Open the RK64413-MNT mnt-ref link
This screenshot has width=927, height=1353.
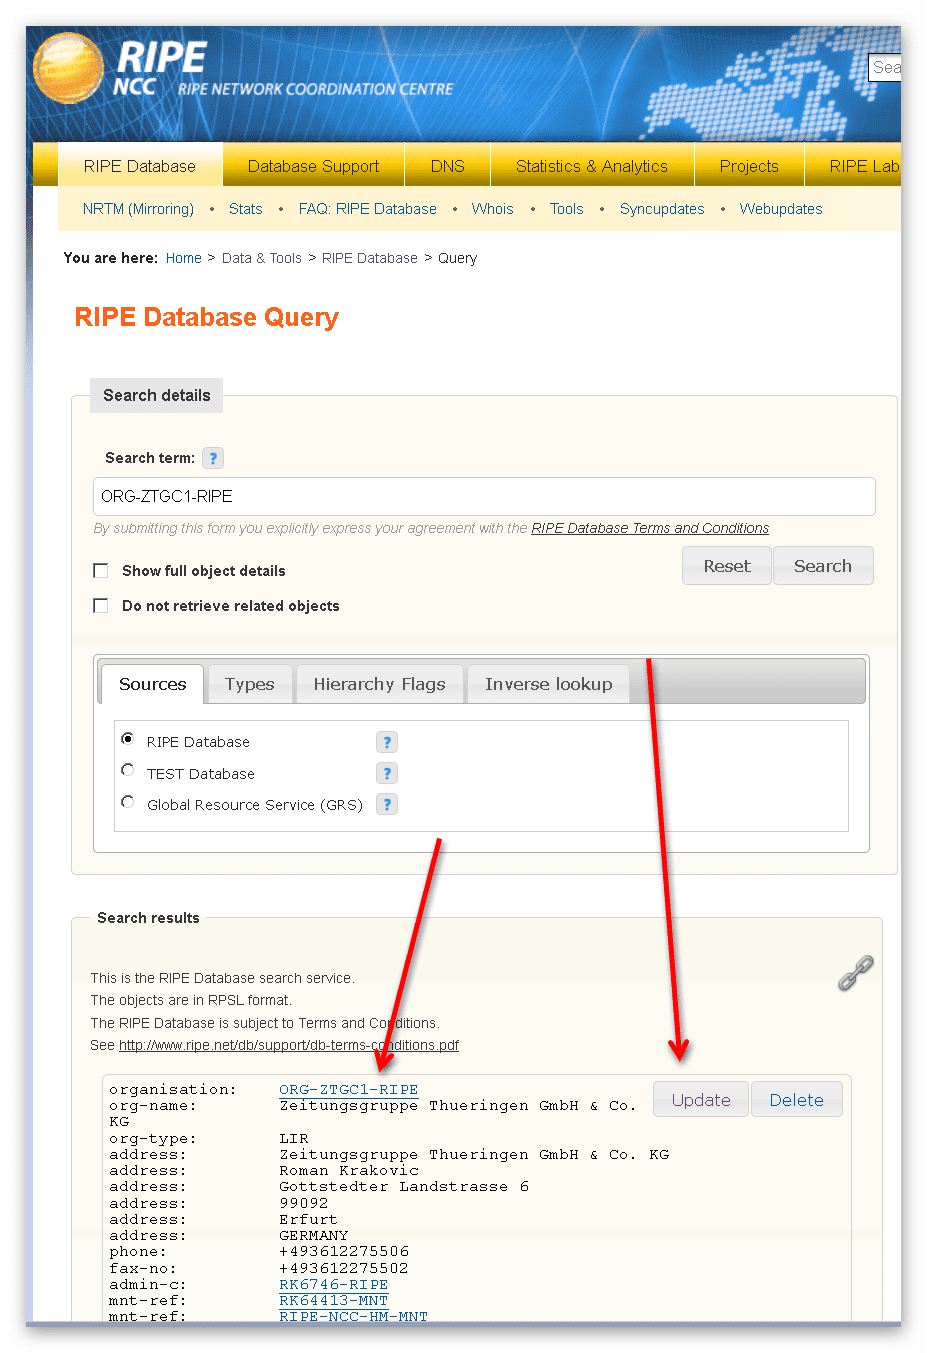pos(334,1301)
